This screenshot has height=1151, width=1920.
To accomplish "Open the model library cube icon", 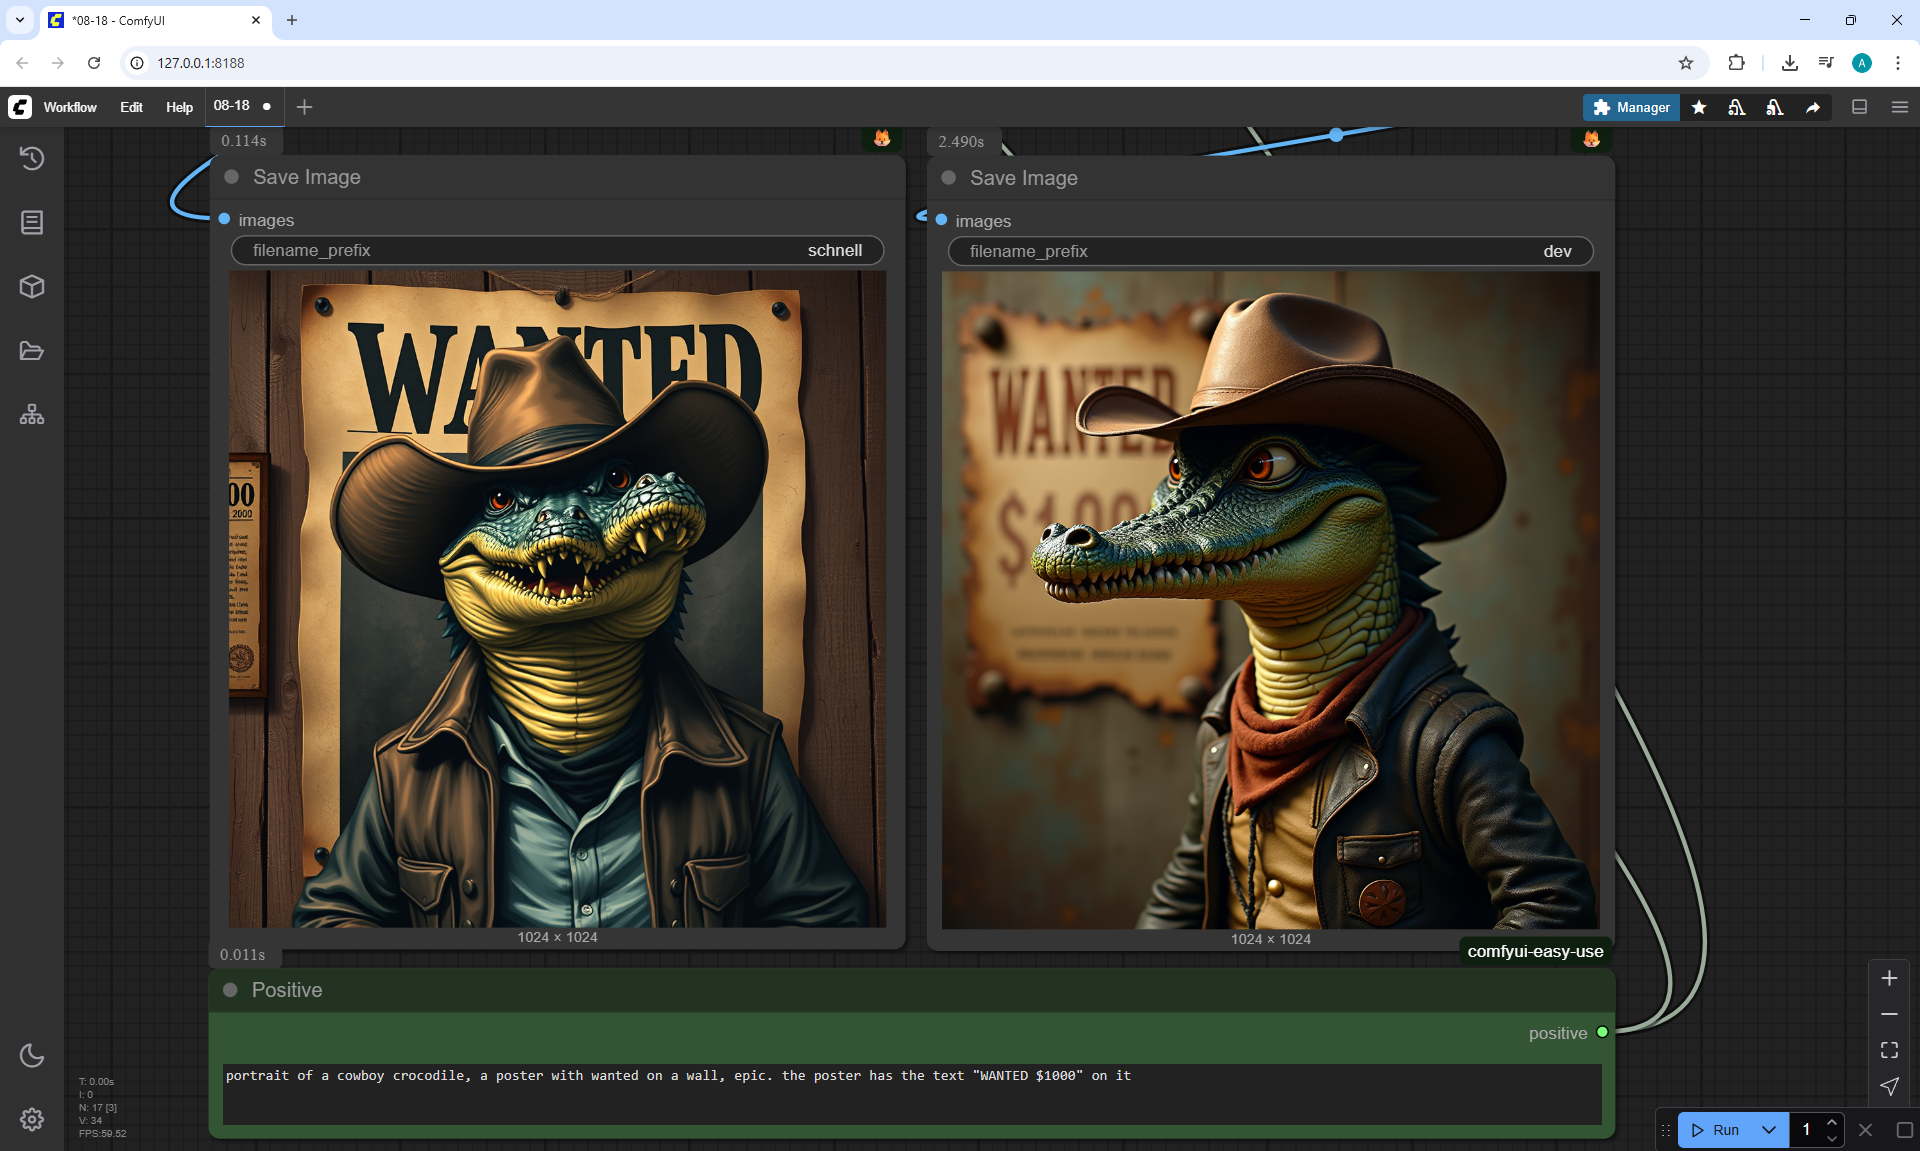I will point(32,287).
